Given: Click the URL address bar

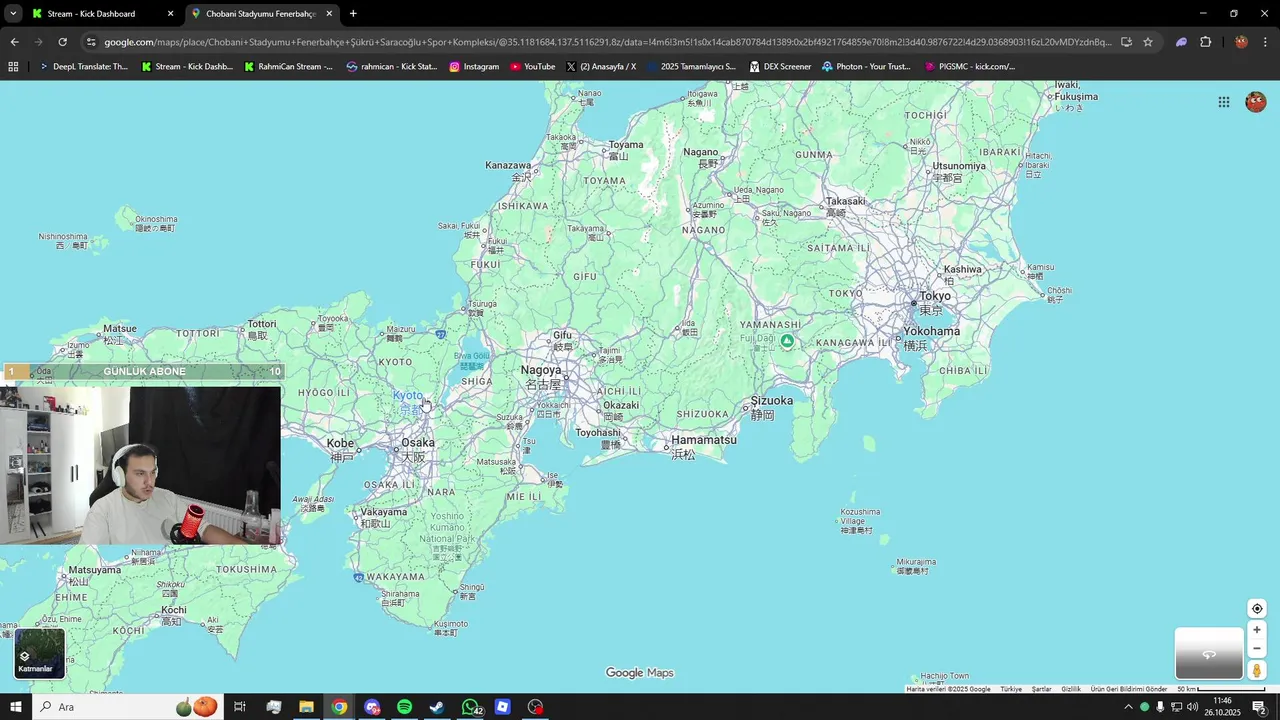Looking at the screenshot, I should point(607,42).
